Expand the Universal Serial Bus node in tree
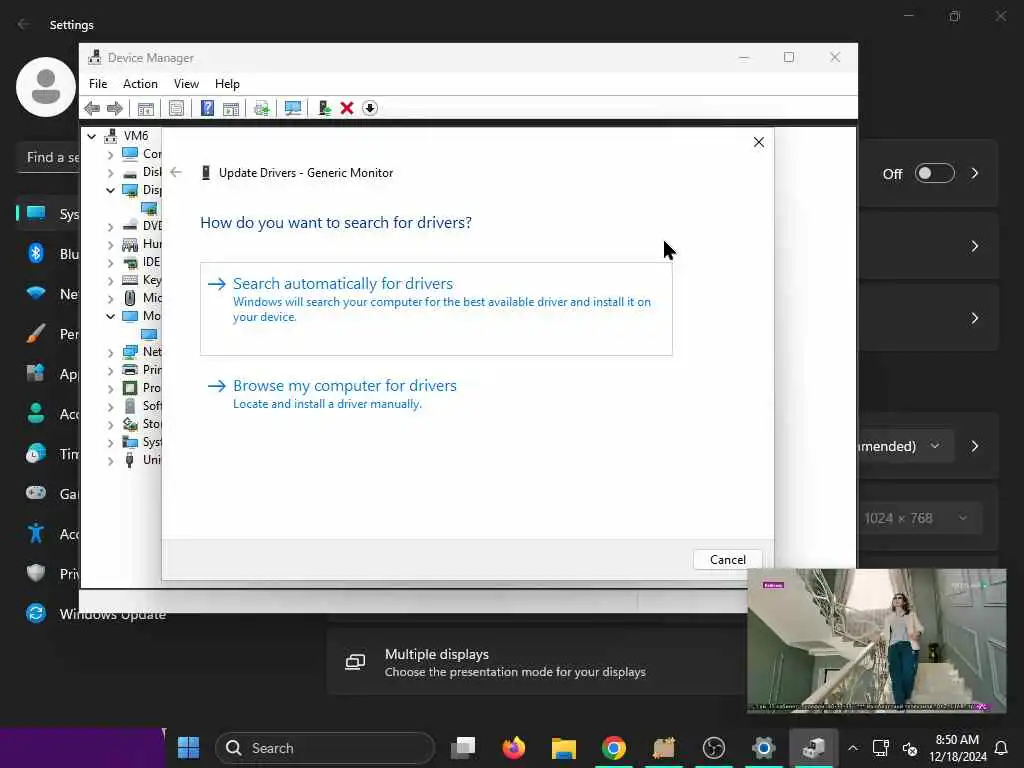 pos(110,460)
